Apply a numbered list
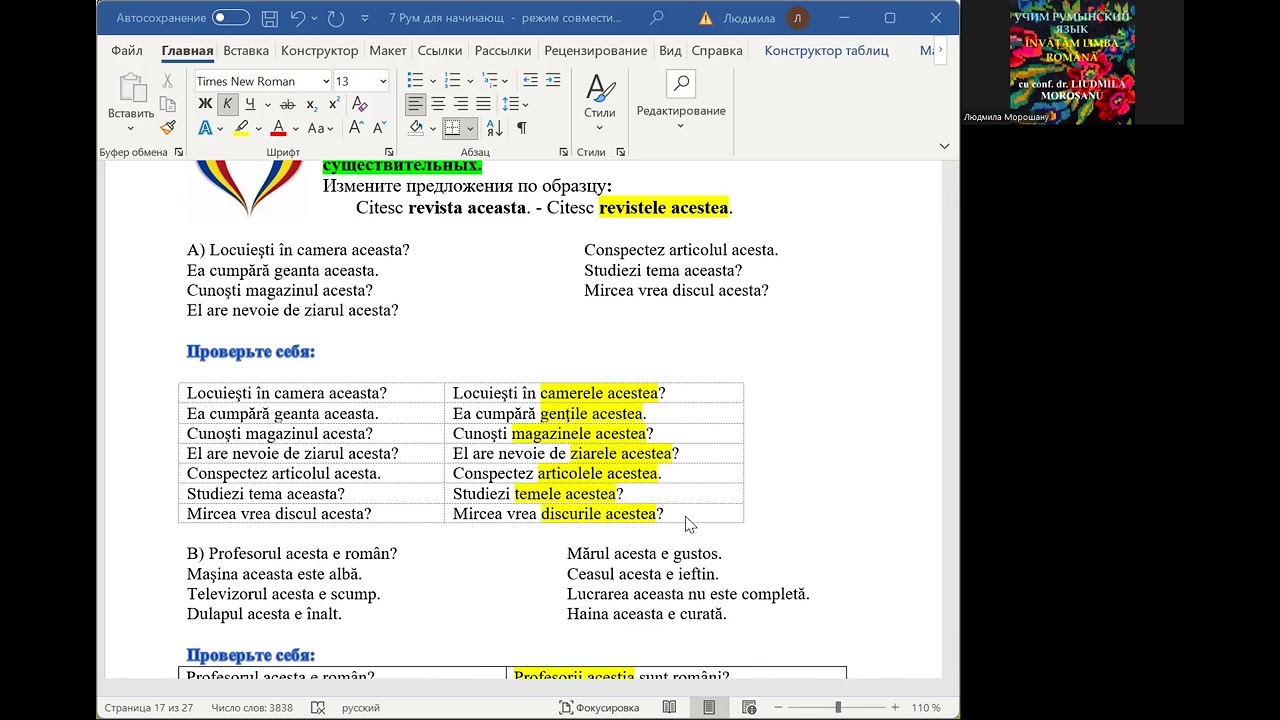Image resolution: width=1280 pixels, height=720 pixels. [x=452, y=81]
